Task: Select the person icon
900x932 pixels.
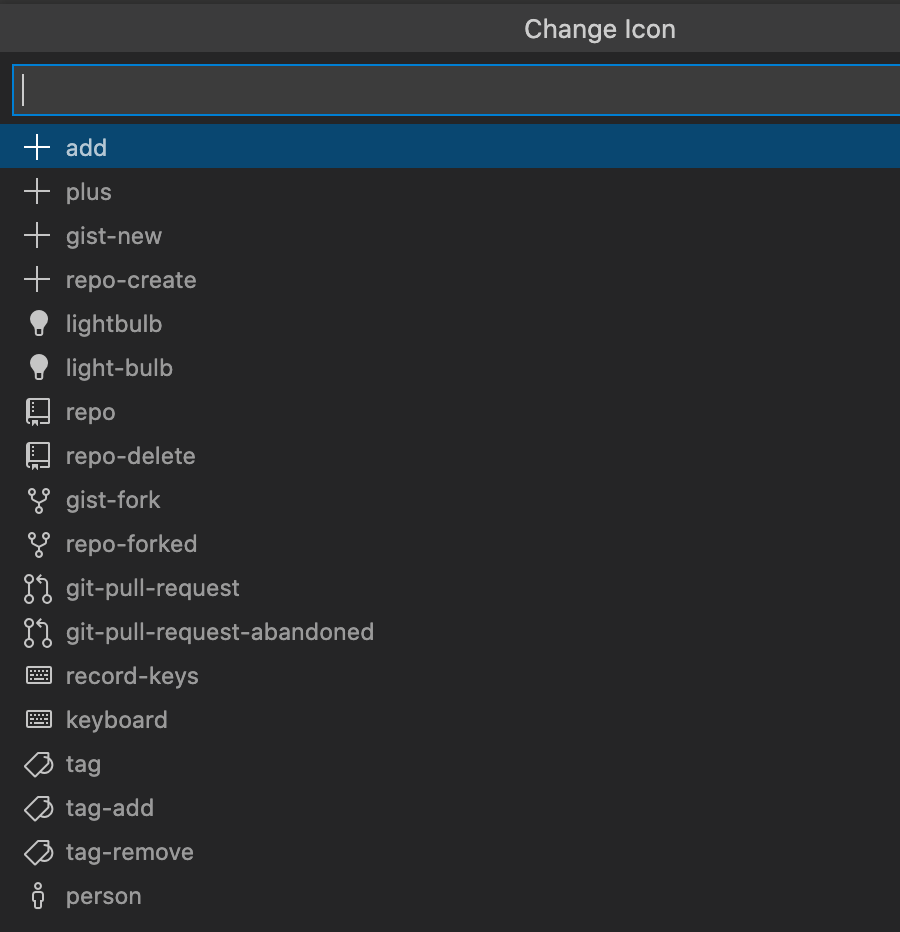Action: click(103, 896)
